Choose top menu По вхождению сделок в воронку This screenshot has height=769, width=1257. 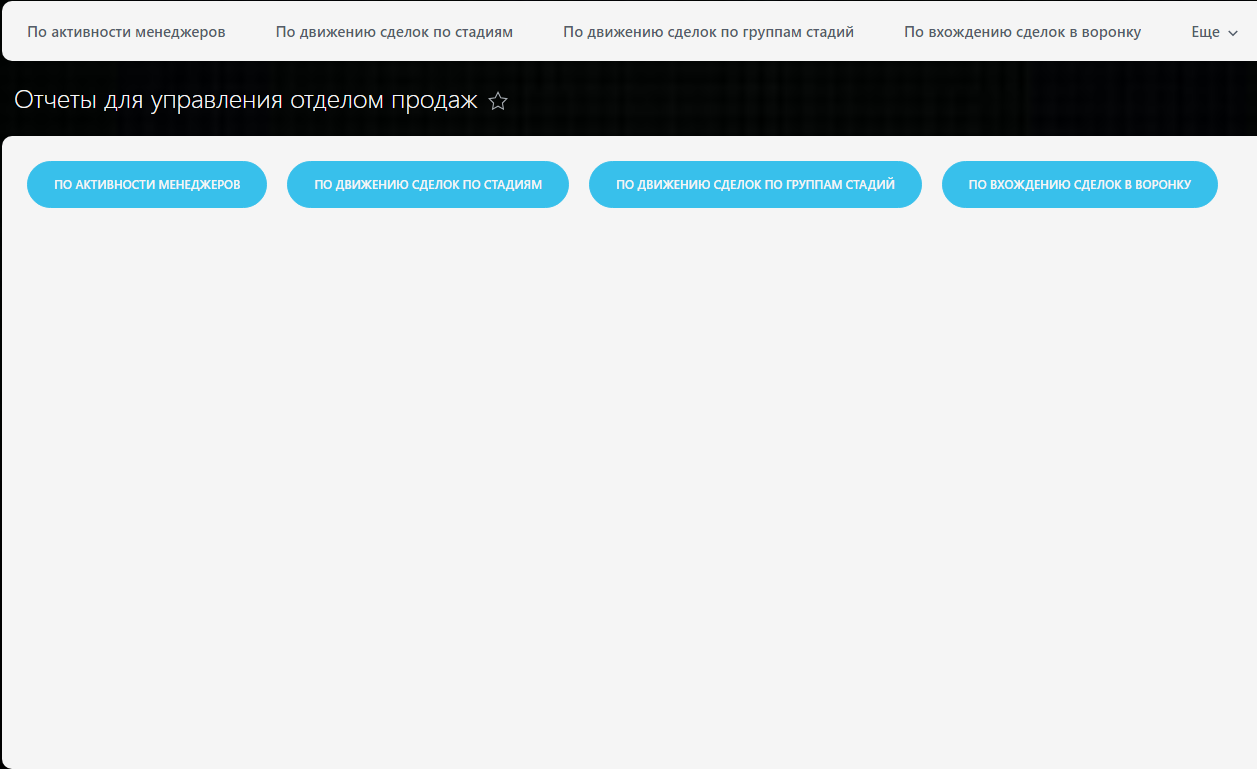tap(1022, 32)
